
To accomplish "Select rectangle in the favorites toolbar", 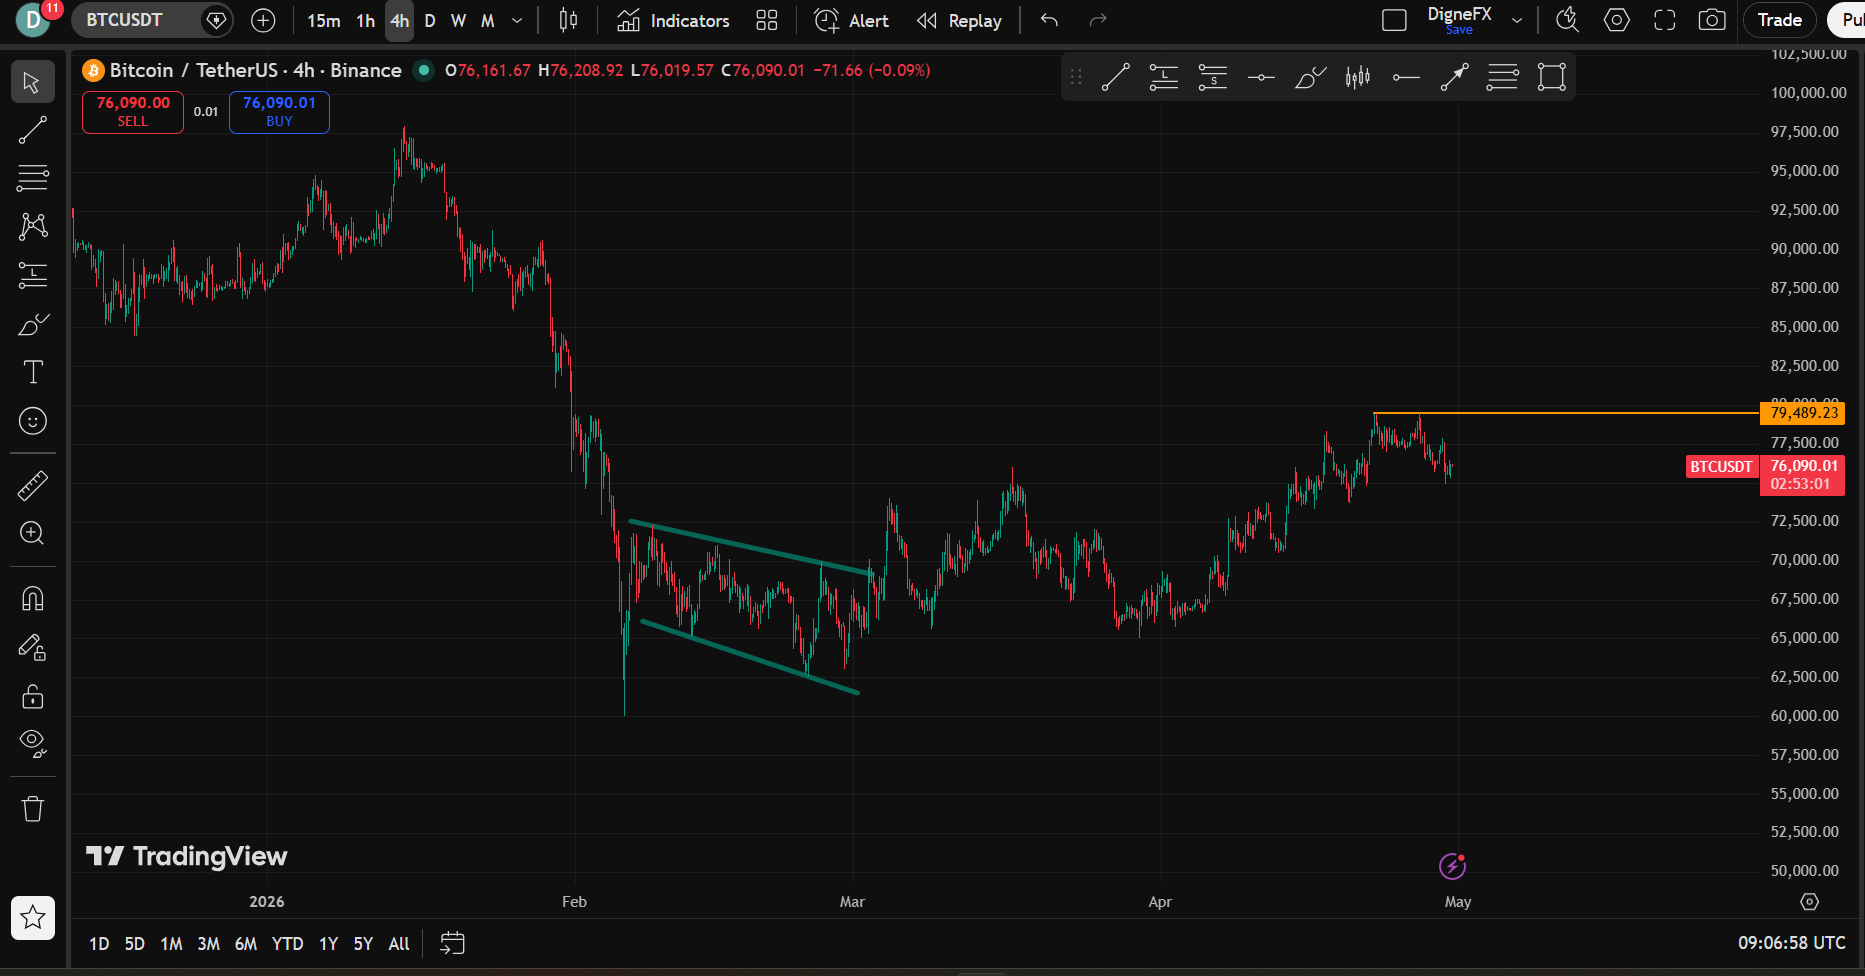I will [1551, 77].
